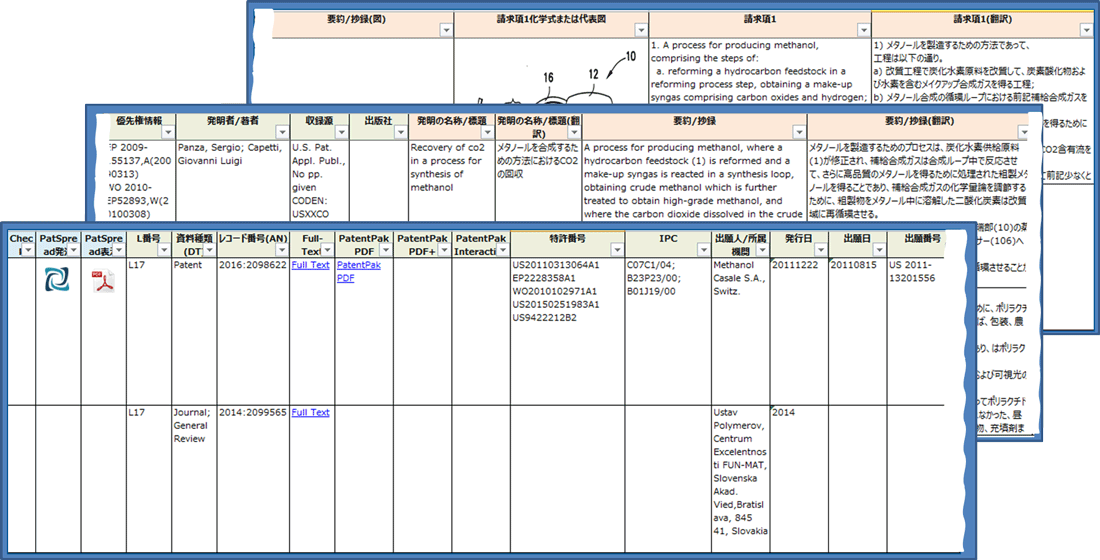Open filter dropdown for 請求項1化学式または代表図 in back window

tap(640, 29)
